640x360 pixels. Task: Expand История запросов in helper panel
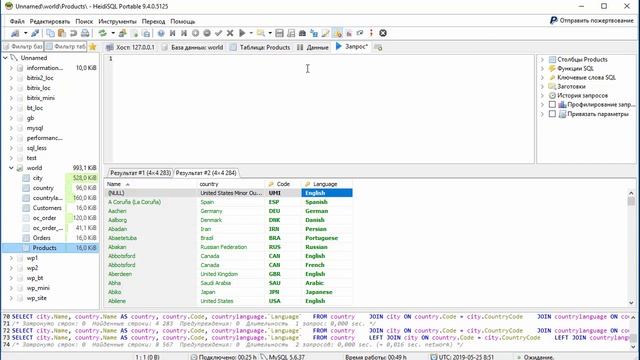point(542,96)
